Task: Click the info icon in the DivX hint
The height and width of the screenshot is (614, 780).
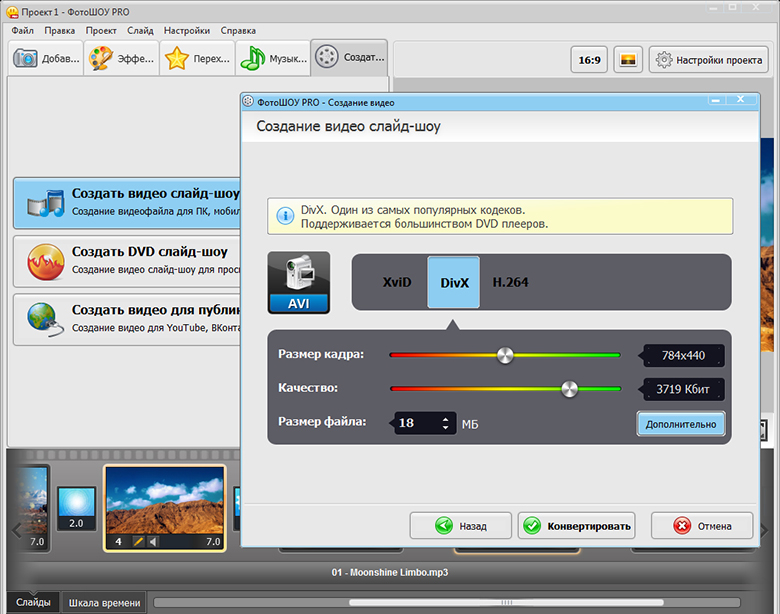Action: [285, 216]
